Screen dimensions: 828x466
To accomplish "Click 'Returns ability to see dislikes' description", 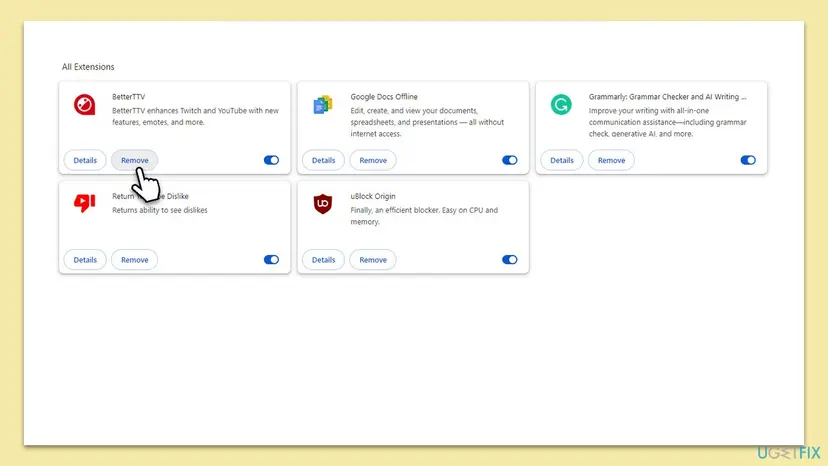I will tap(159, 210).
